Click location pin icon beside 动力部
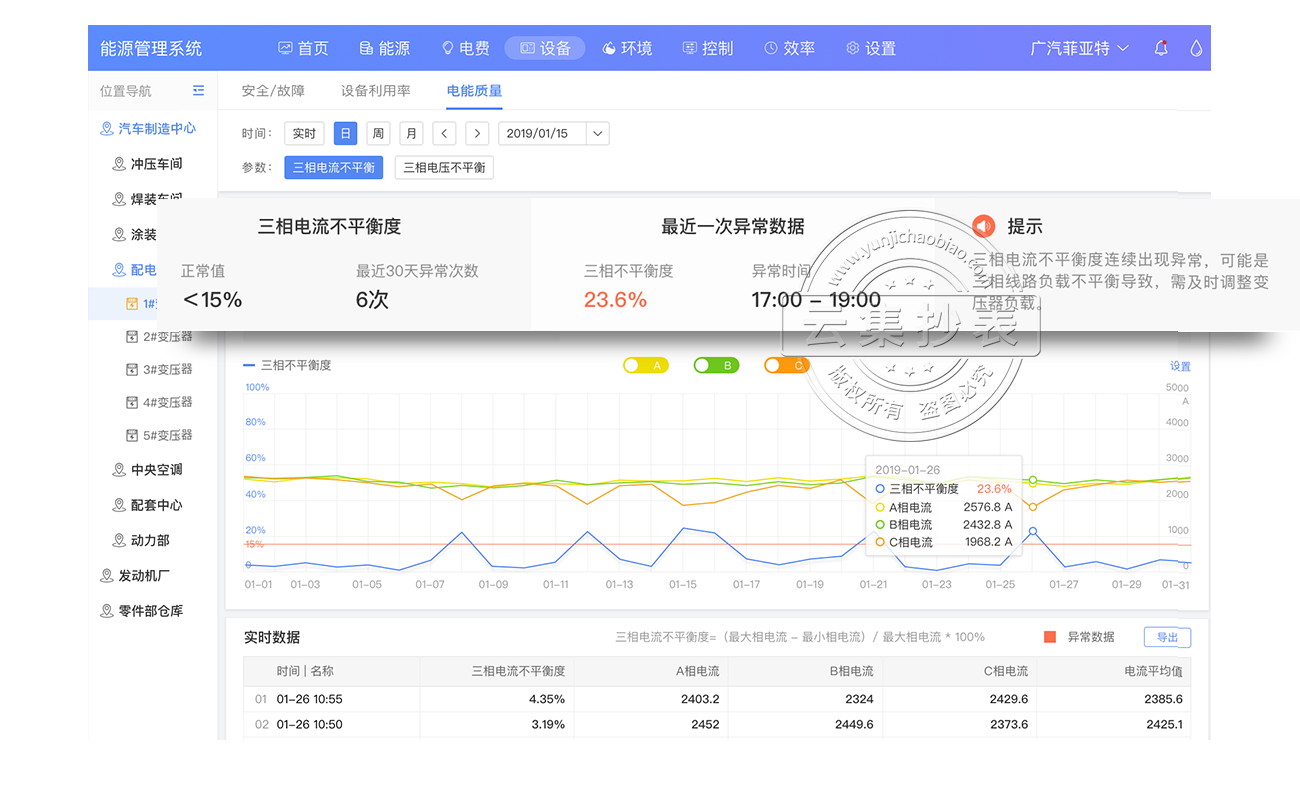Screen dimensions: 1300x799 [119, 540]
